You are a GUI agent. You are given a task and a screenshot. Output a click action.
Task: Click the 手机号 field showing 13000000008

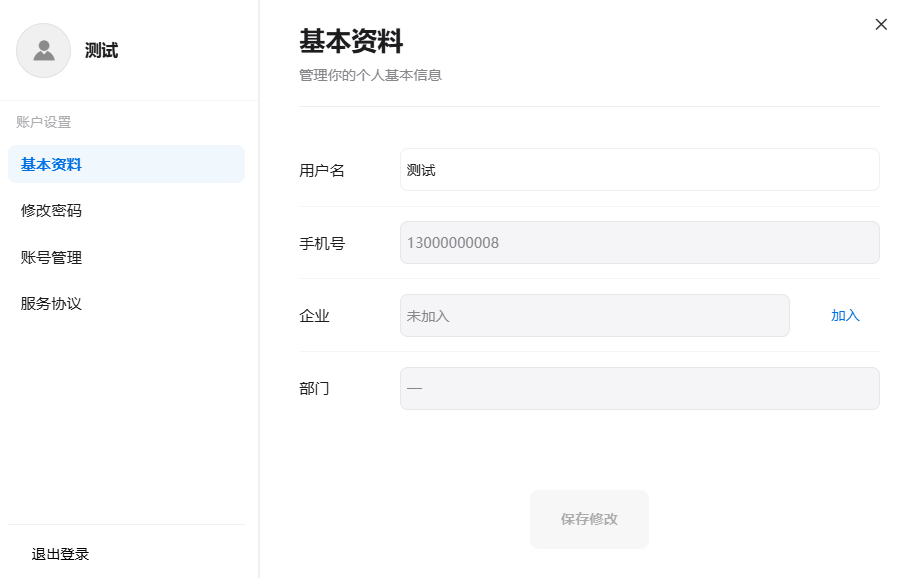(x=640, y=242)
